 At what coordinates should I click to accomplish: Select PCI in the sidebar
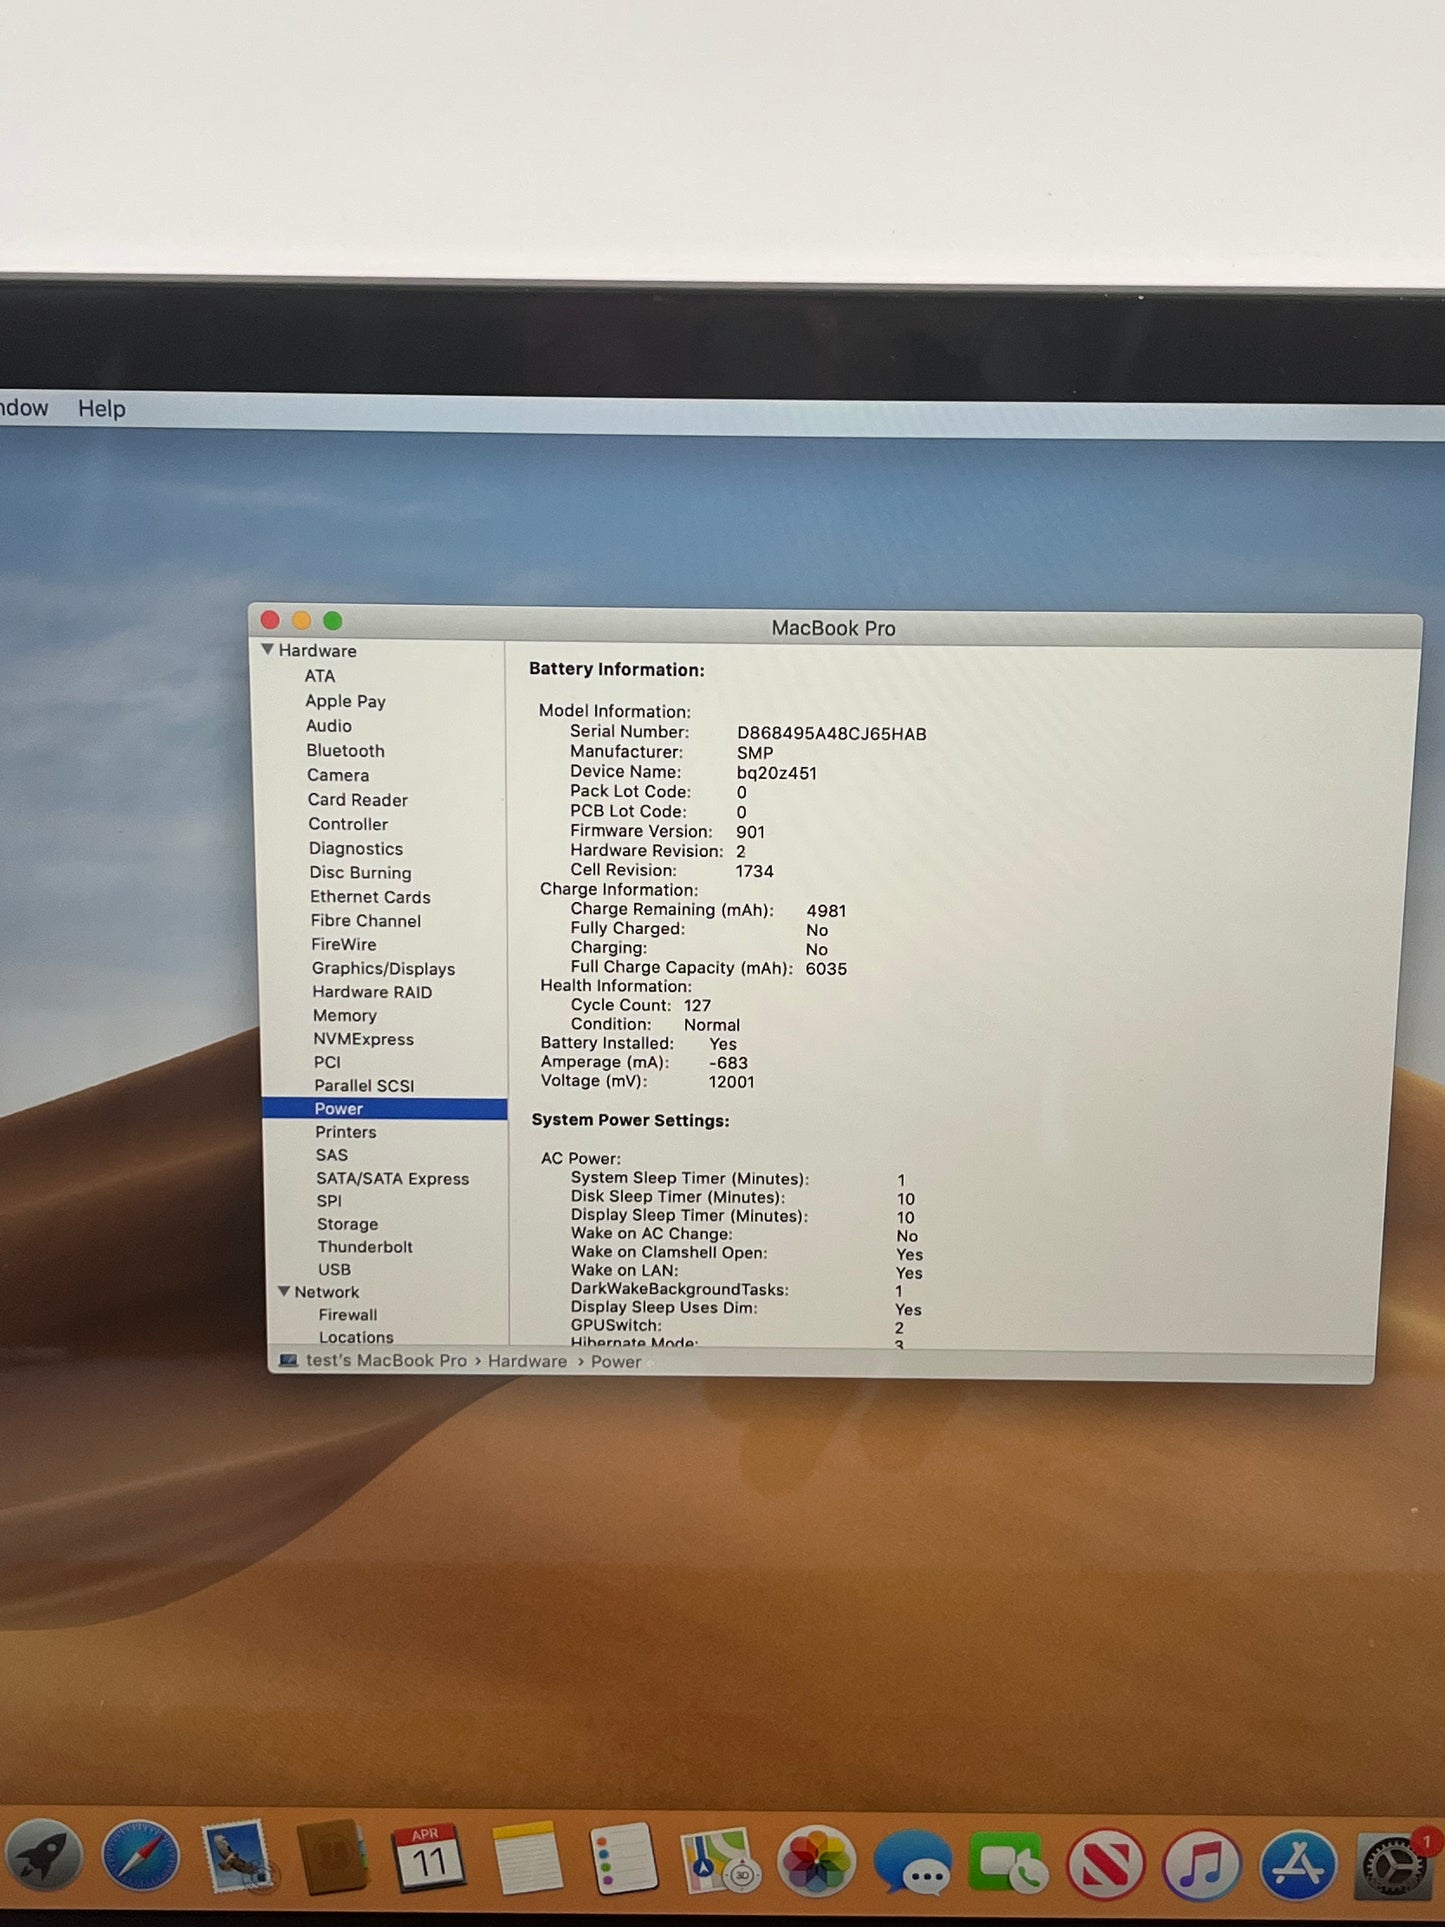327,1062
